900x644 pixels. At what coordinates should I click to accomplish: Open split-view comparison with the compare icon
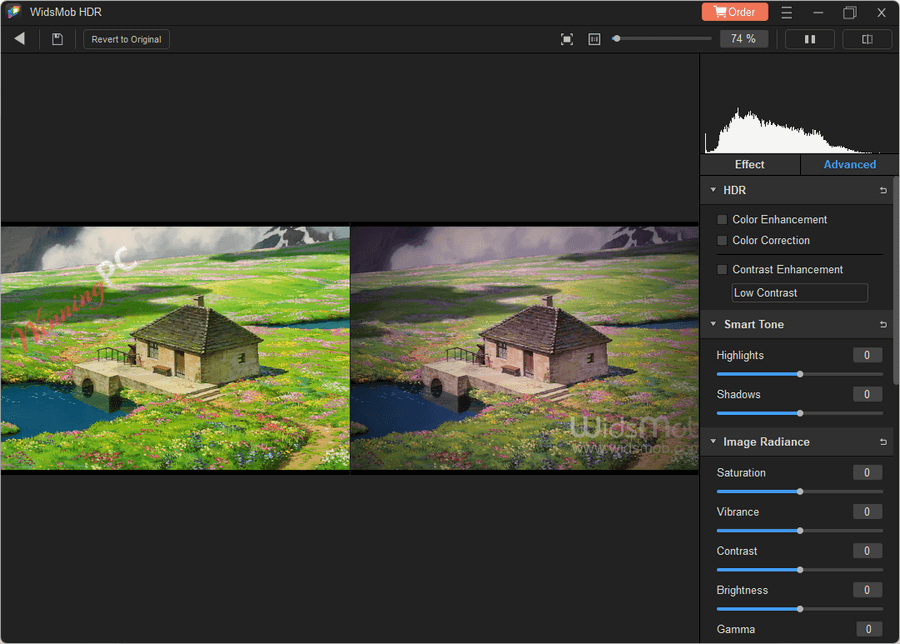[x=867, y=38]
